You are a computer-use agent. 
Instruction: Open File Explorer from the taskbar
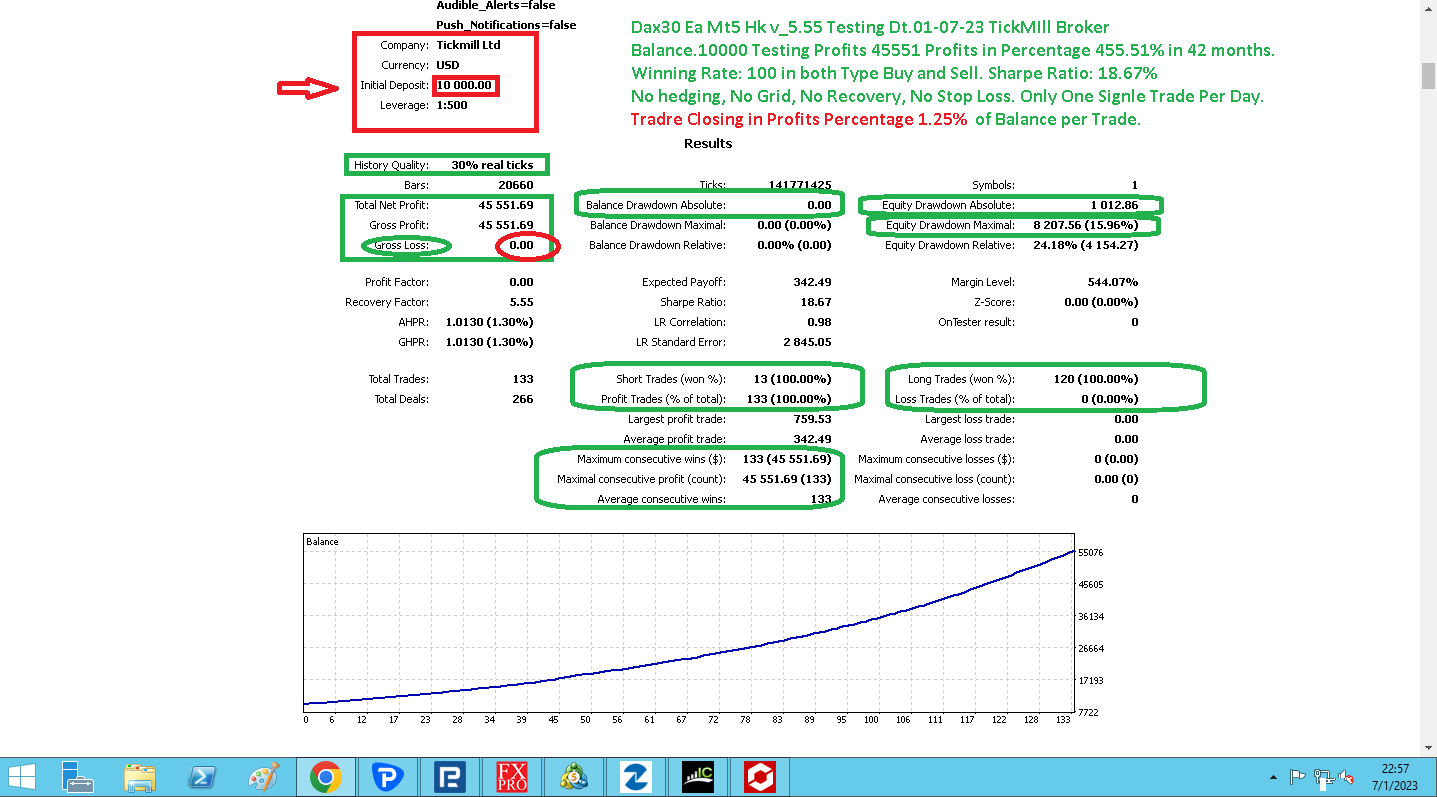coord(140,777)
